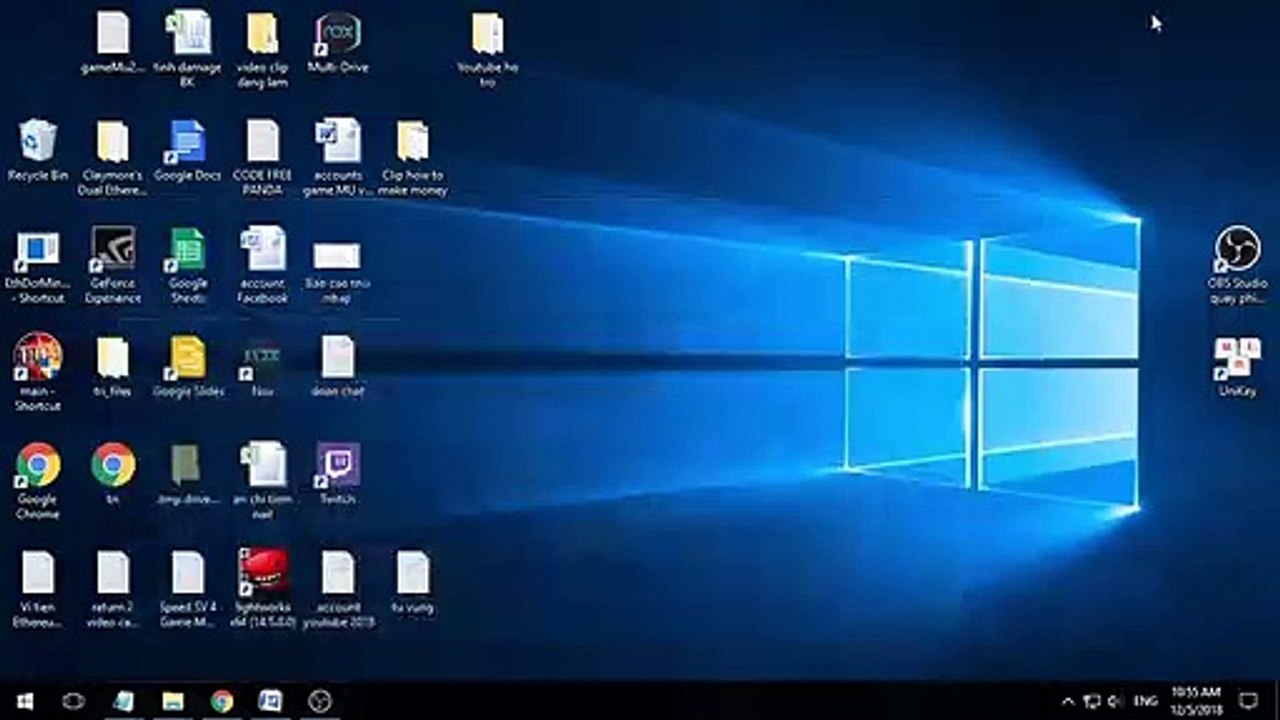Select the tri_files folder icon
Screen dimensions: 1280x720
113,358
